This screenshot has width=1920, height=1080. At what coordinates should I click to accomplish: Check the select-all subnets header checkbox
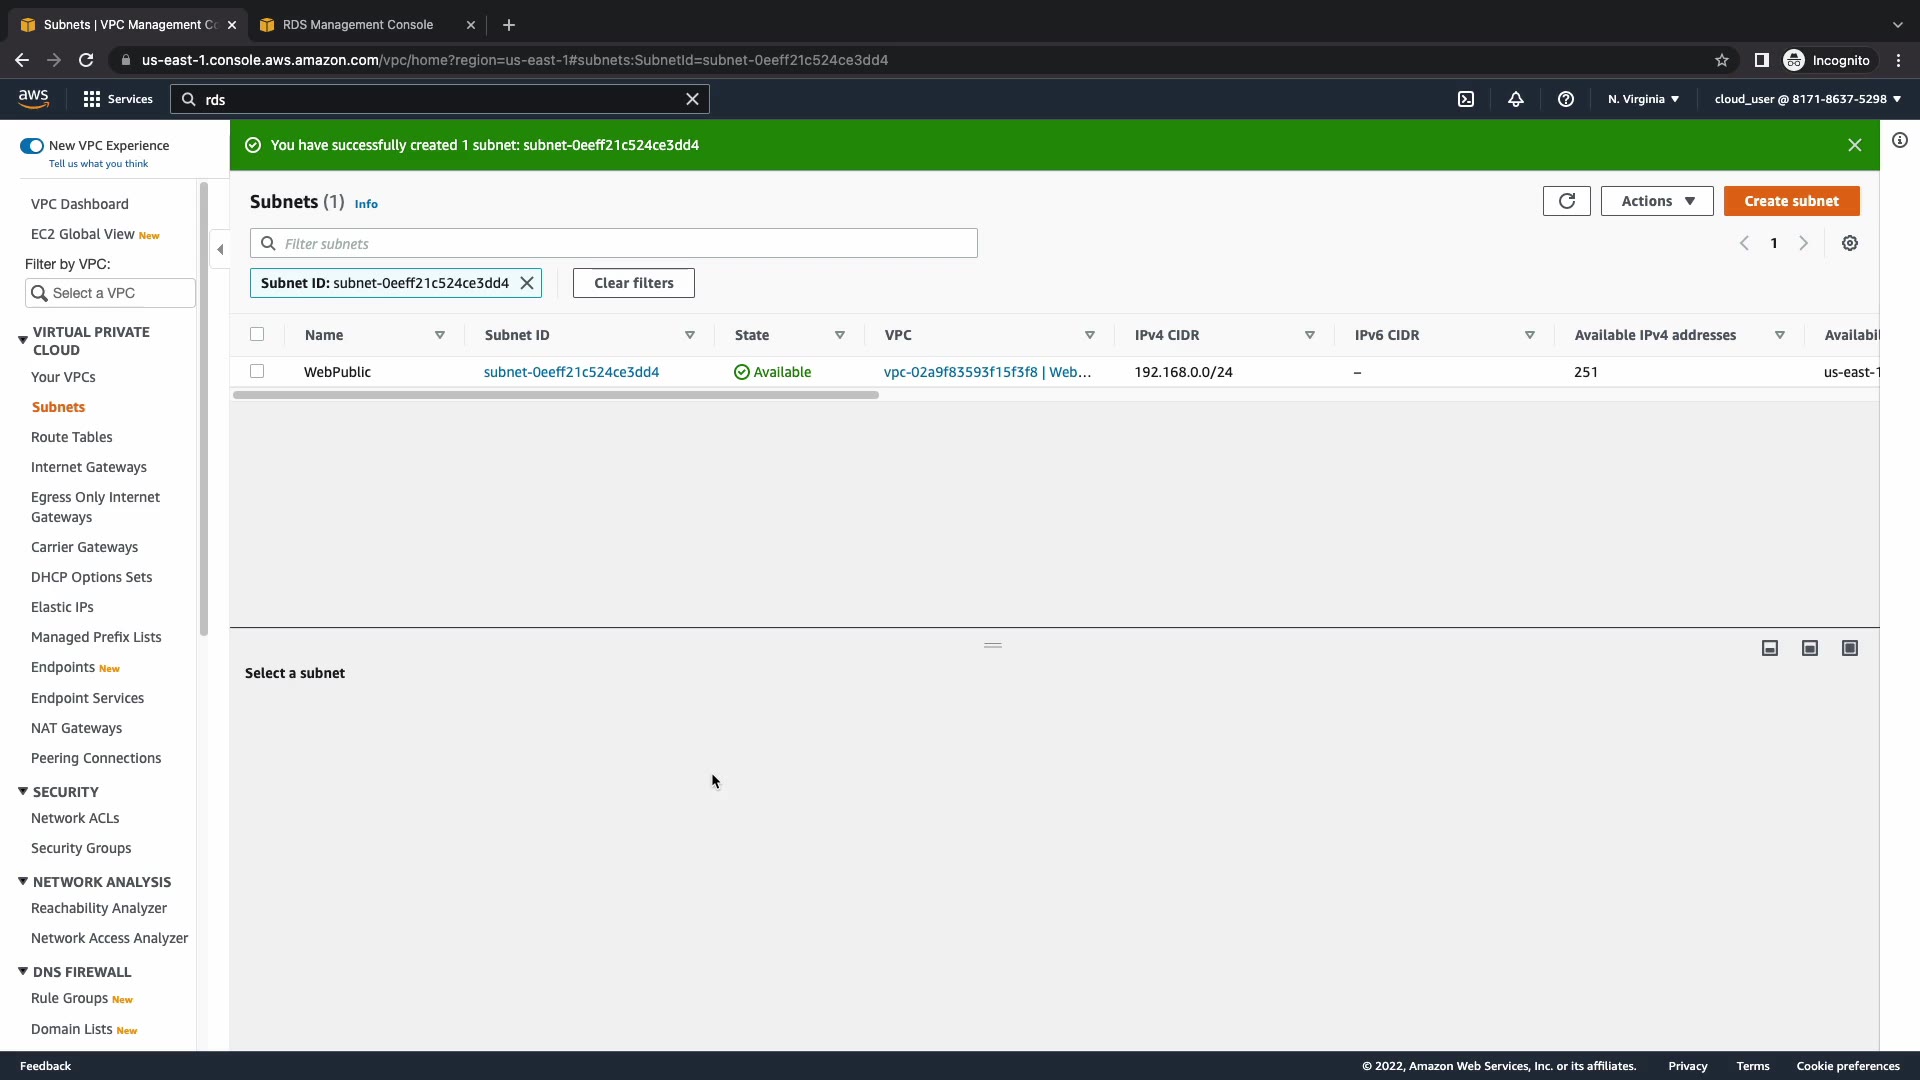tap(257, 334)
